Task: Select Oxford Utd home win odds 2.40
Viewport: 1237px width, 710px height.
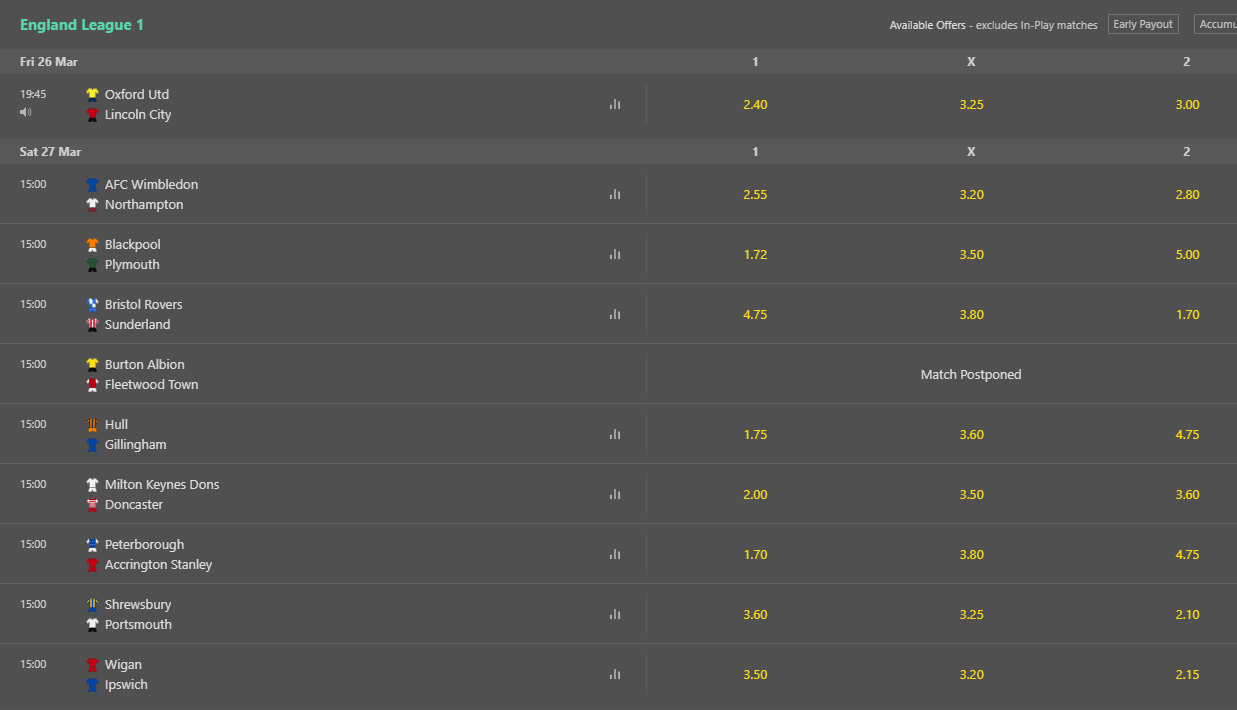Action: [755, 104]
